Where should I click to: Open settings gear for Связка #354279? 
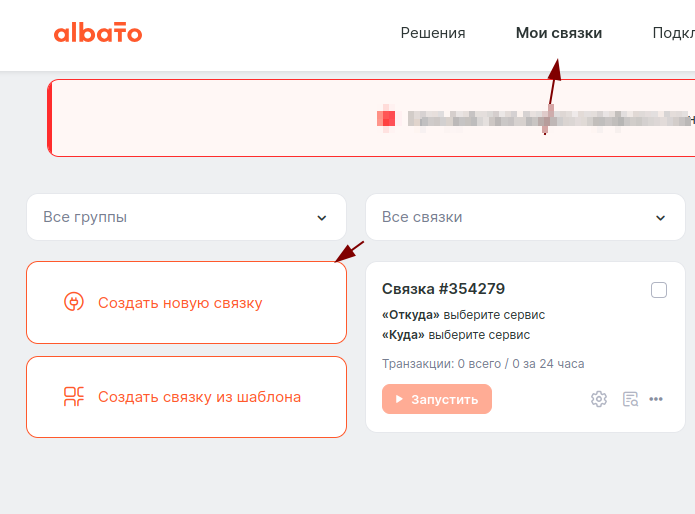point(599,399)
